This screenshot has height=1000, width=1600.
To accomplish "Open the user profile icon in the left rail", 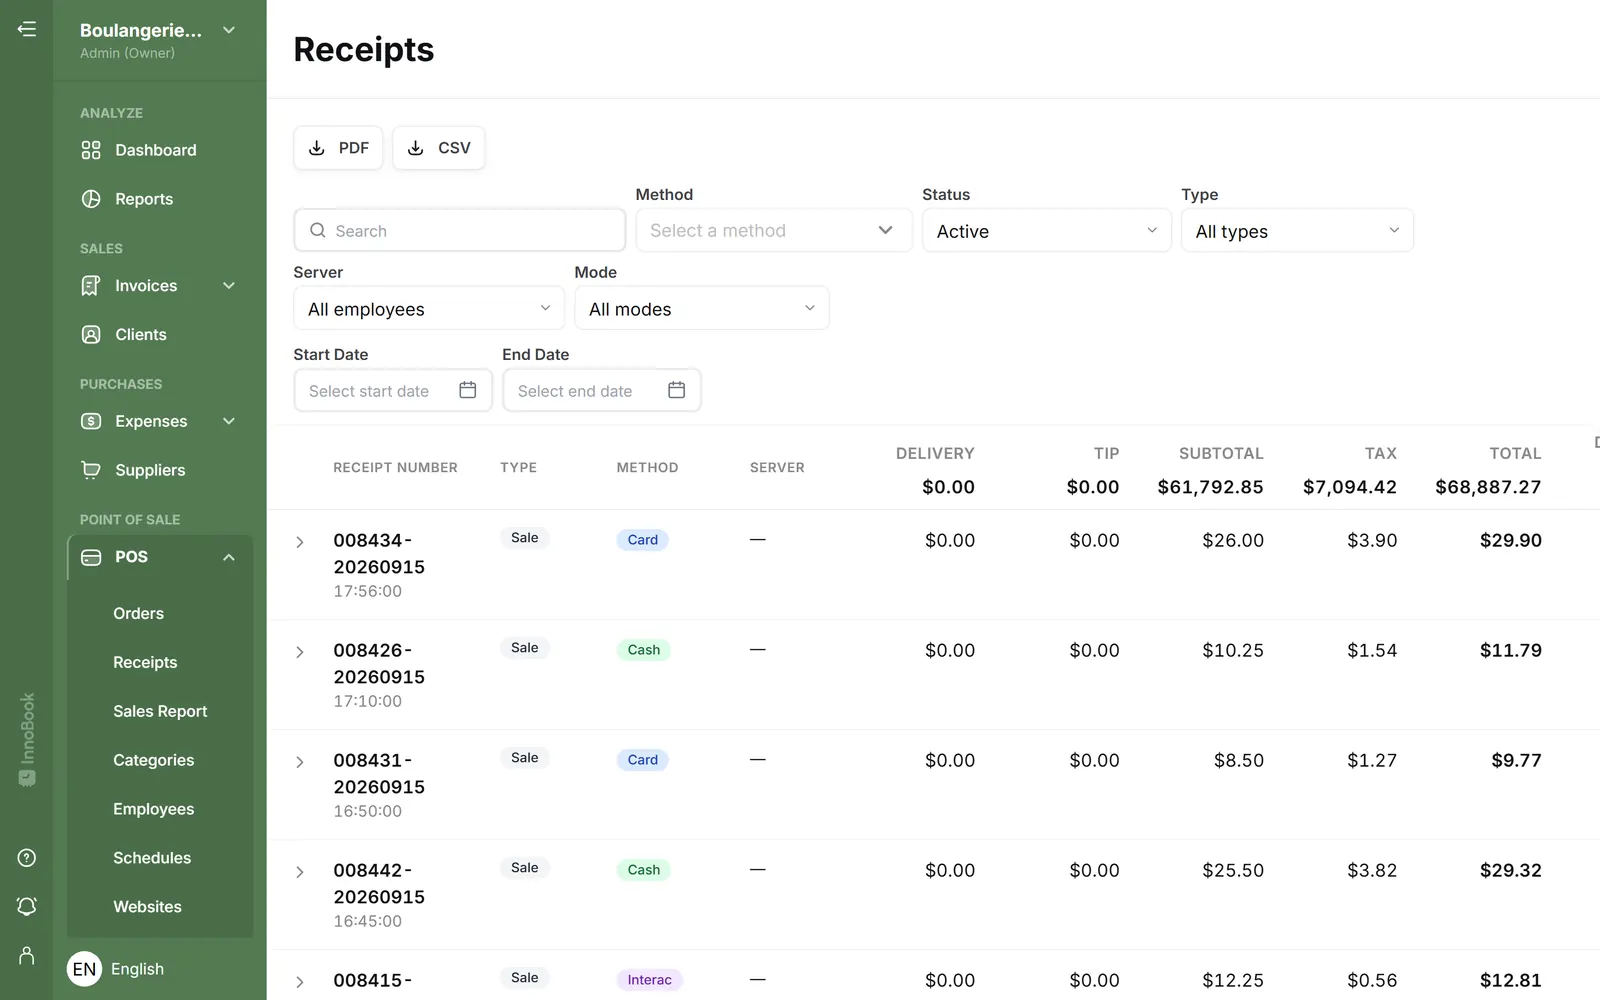I will [27, 956].
